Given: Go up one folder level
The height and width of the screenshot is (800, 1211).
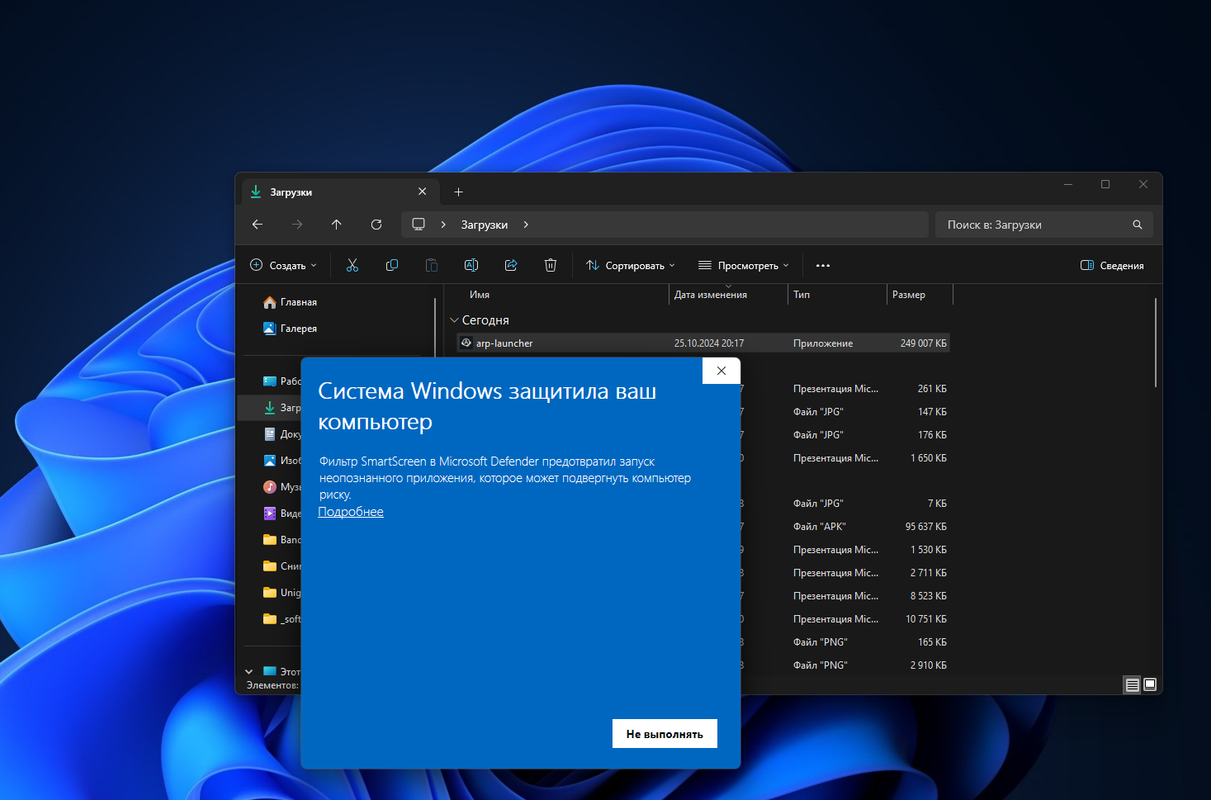Looking at the screenshot, I should click(336, 225).
